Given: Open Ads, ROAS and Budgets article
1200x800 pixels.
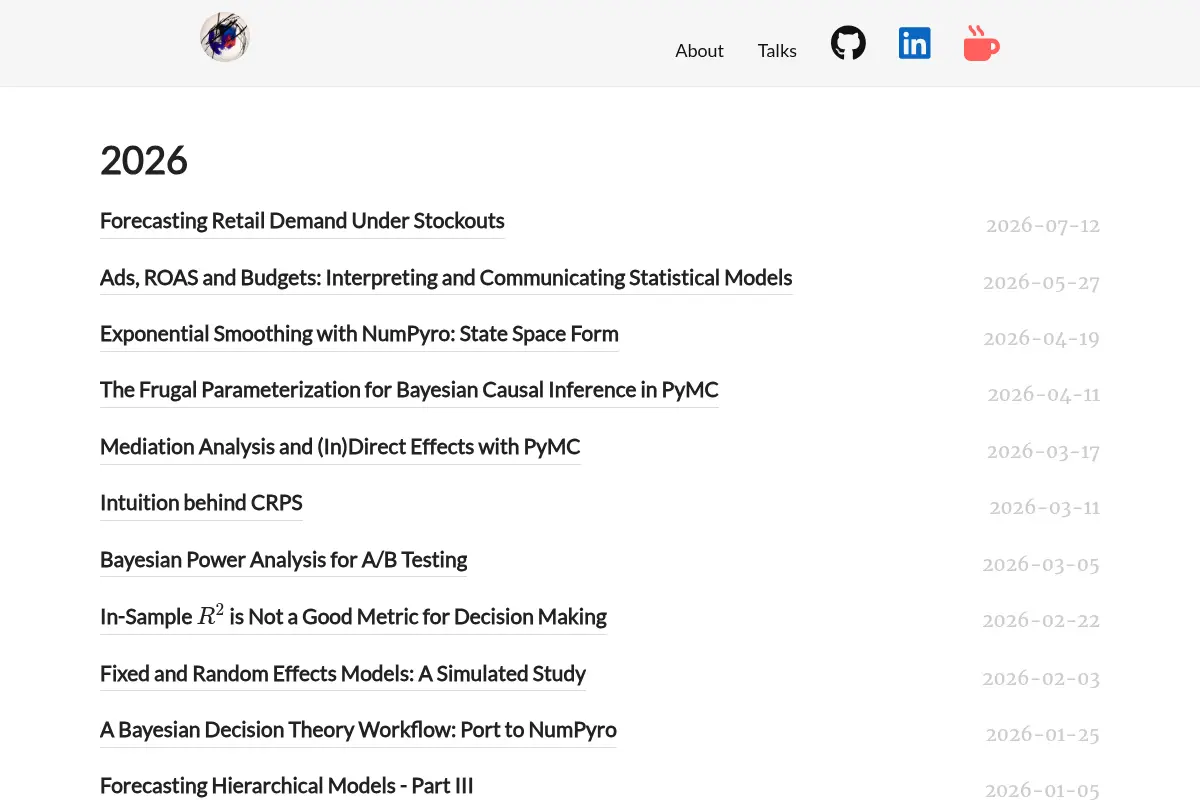Looking at the screenshot, I should pyautogui.click(x=446, y=278).
